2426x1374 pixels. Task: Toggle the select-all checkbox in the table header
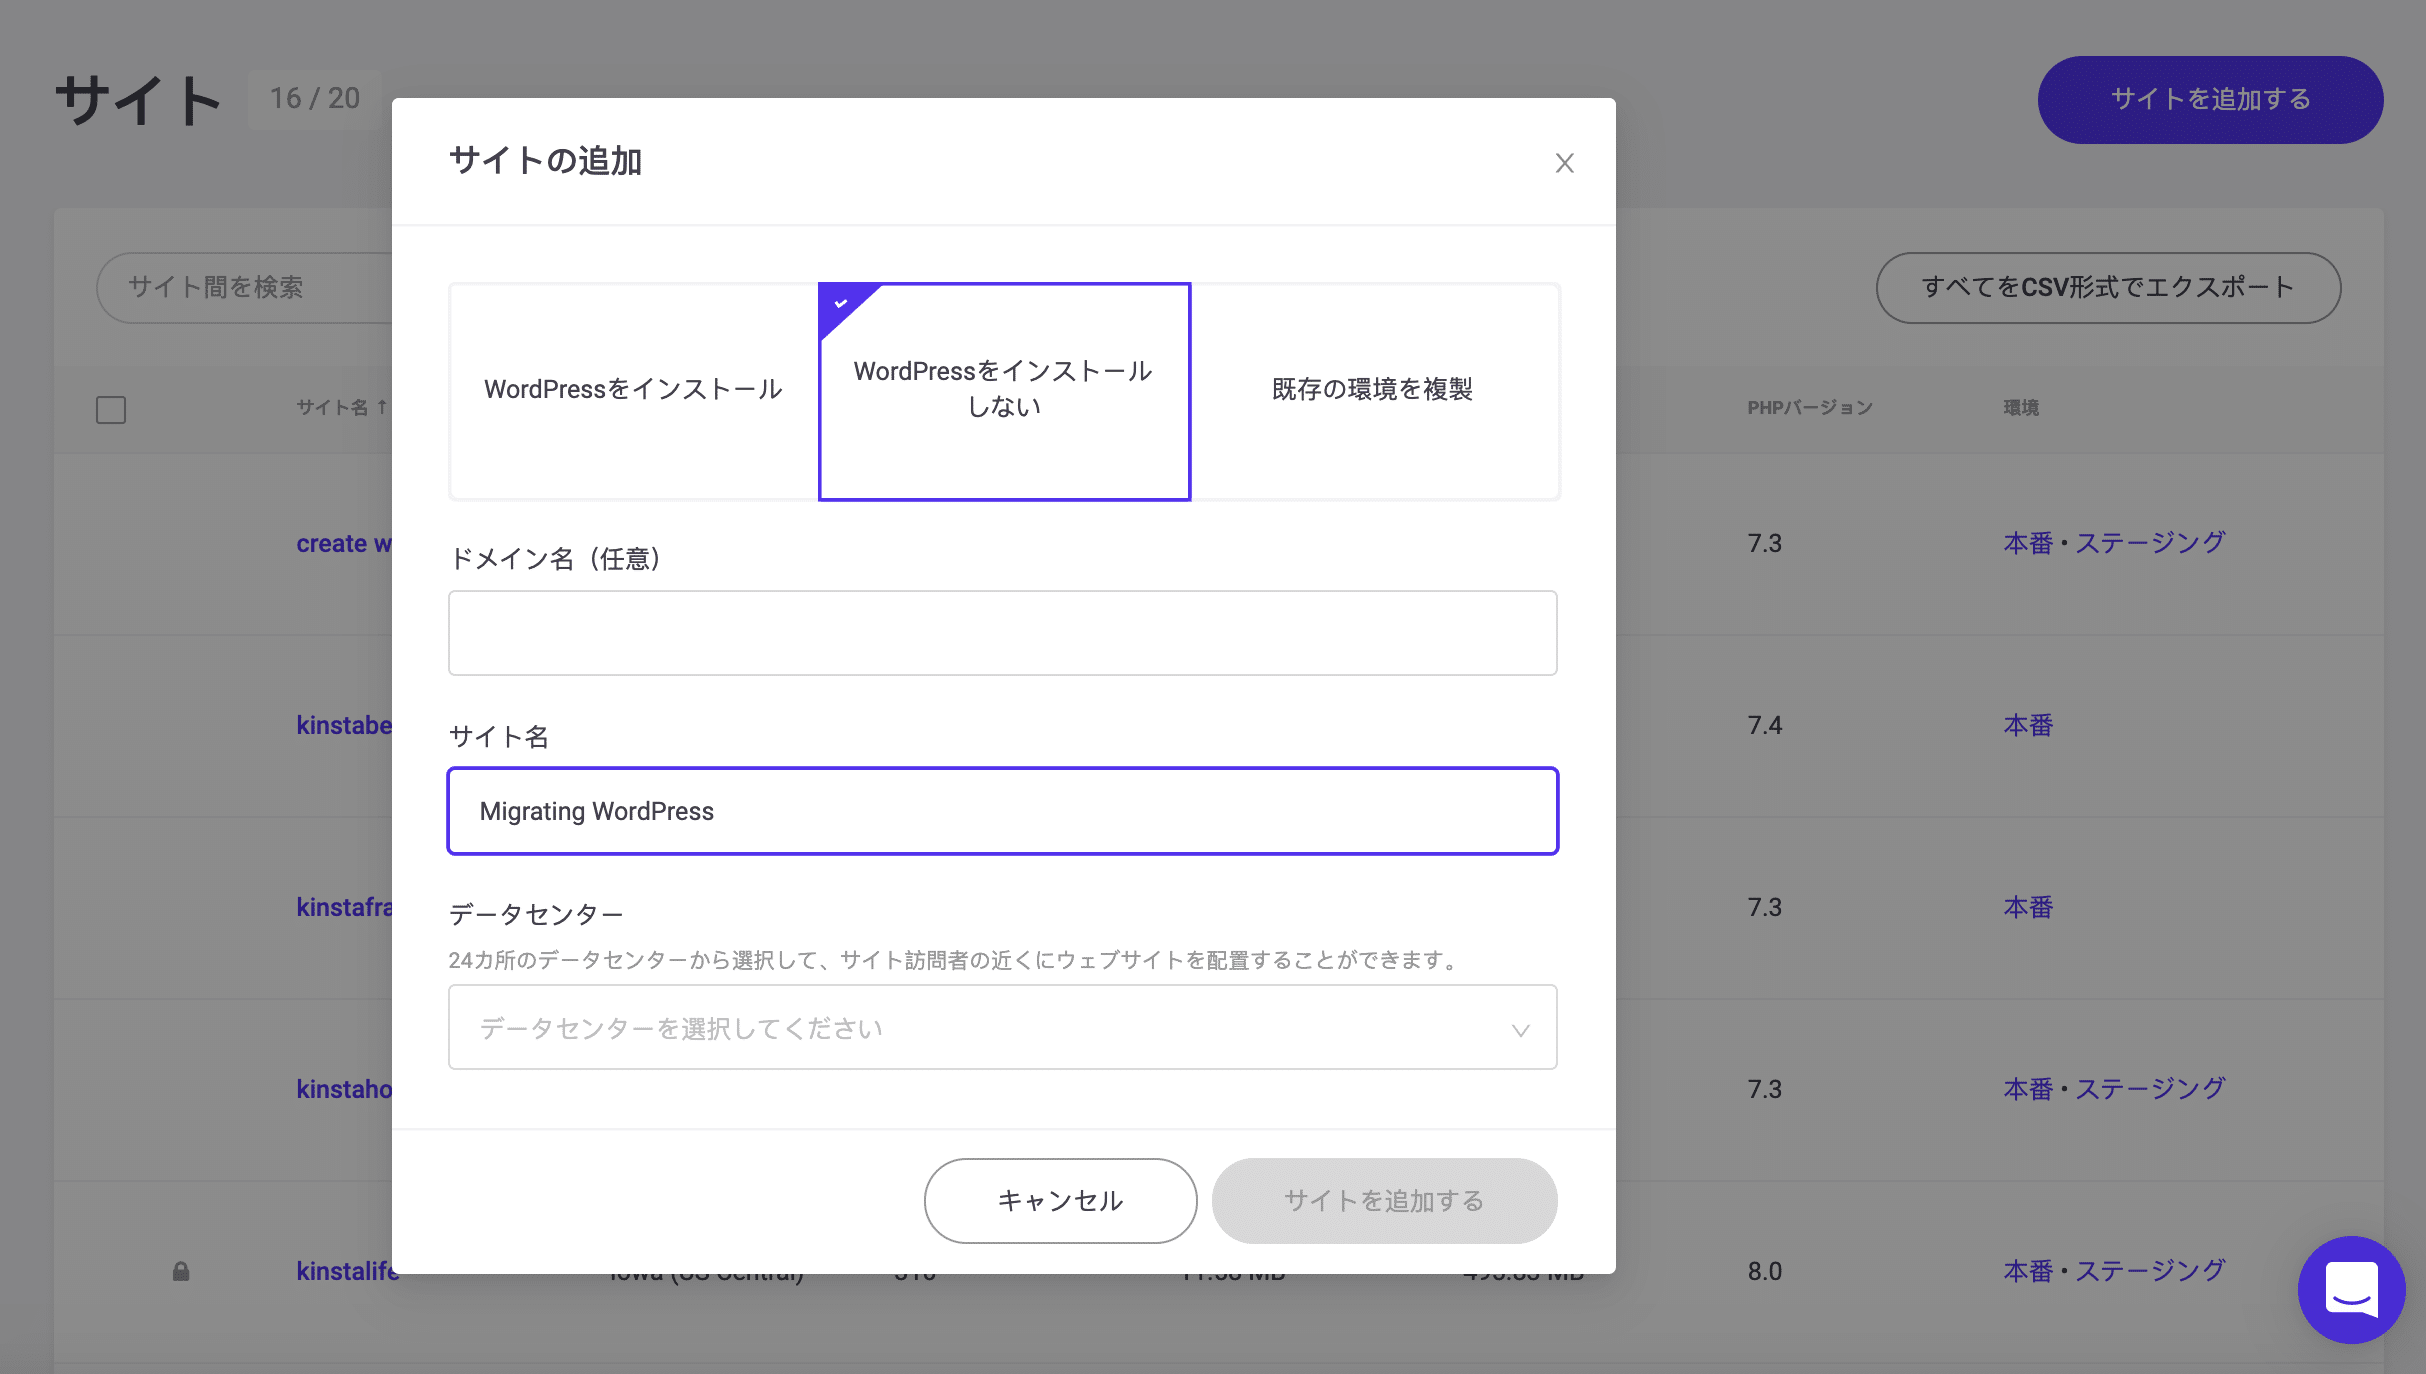(110, 409)
